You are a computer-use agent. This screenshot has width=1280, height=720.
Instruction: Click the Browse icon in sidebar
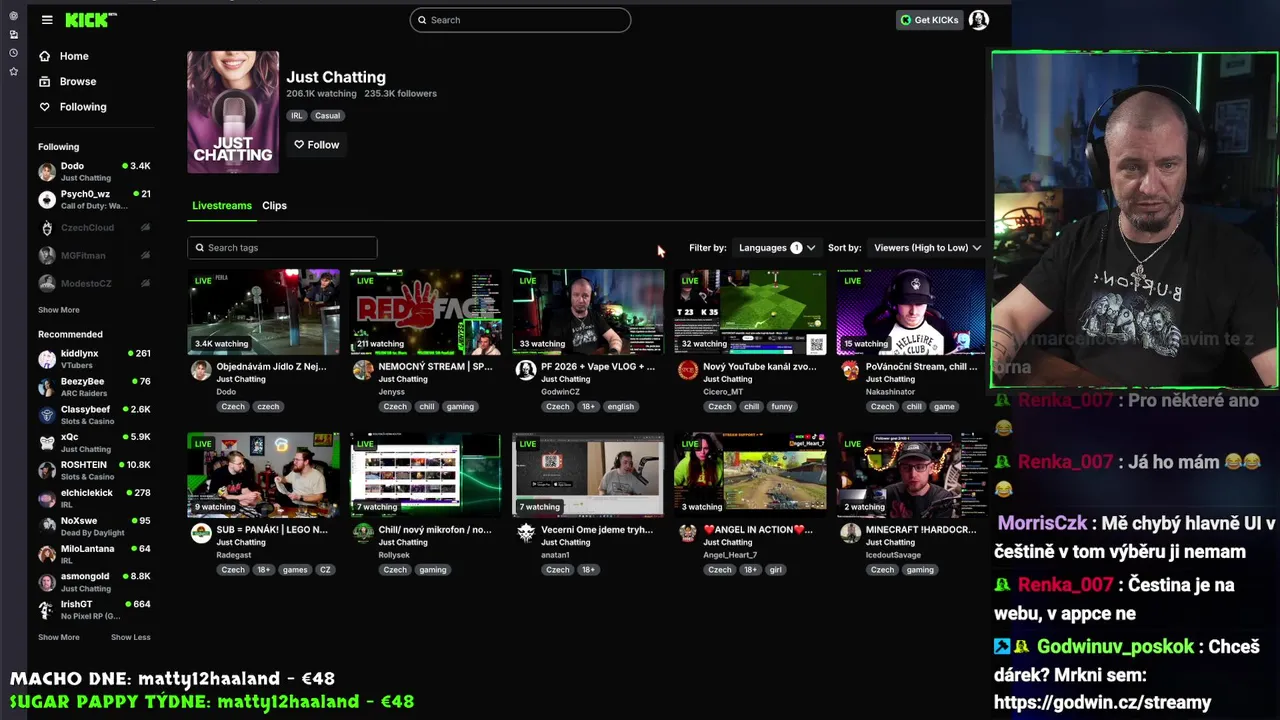click(x=44, y=81)
